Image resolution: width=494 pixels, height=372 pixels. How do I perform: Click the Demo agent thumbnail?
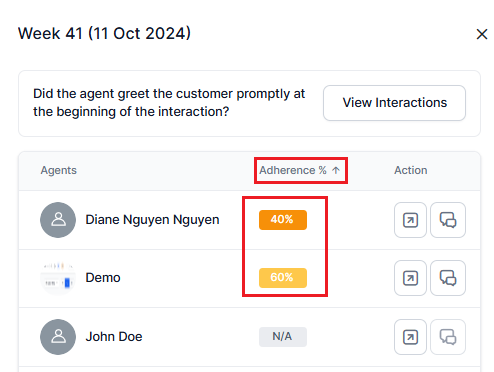coord(58,278)
